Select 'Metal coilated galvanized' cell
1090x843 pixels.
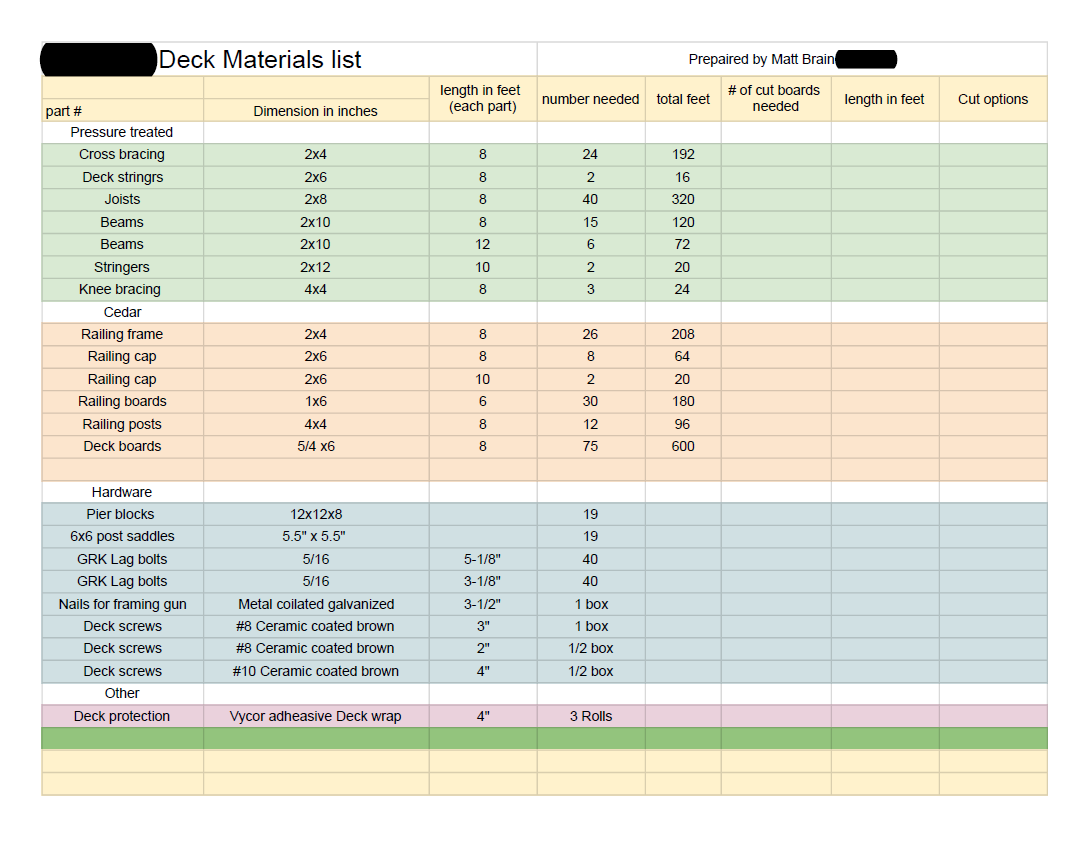point(316,605)
